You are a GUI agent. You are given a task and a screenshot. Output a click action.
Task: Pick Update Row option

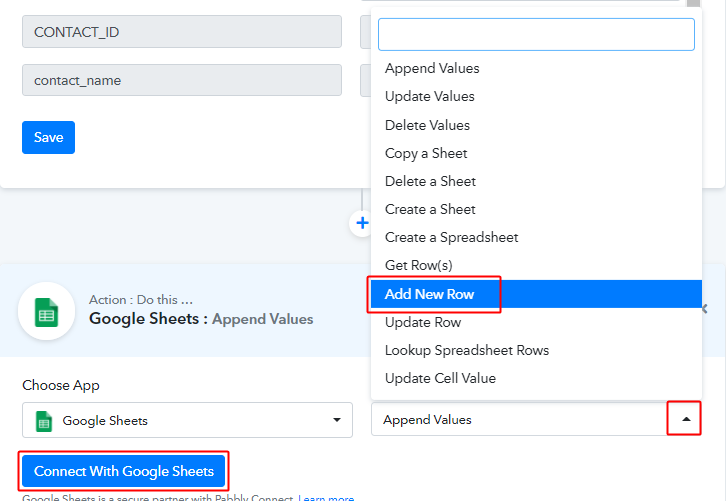536,322
